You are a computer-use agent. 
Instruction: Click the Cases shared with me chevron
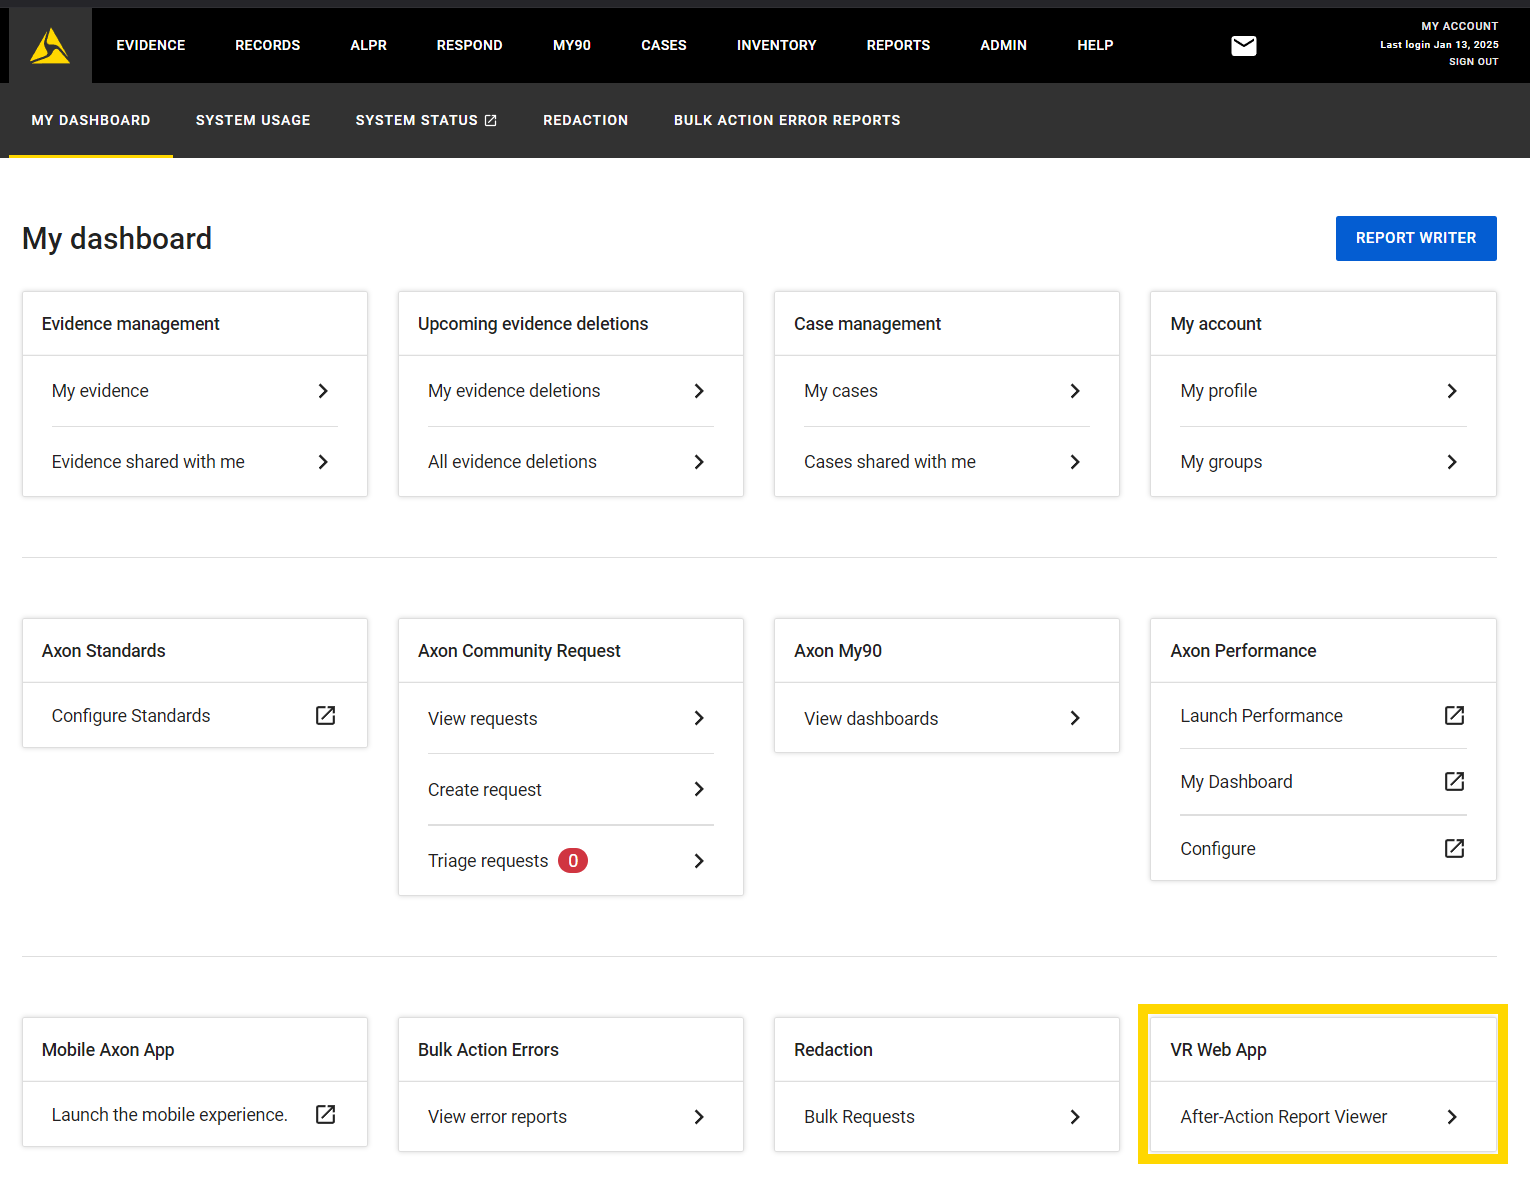click(x=1075, y=462)
